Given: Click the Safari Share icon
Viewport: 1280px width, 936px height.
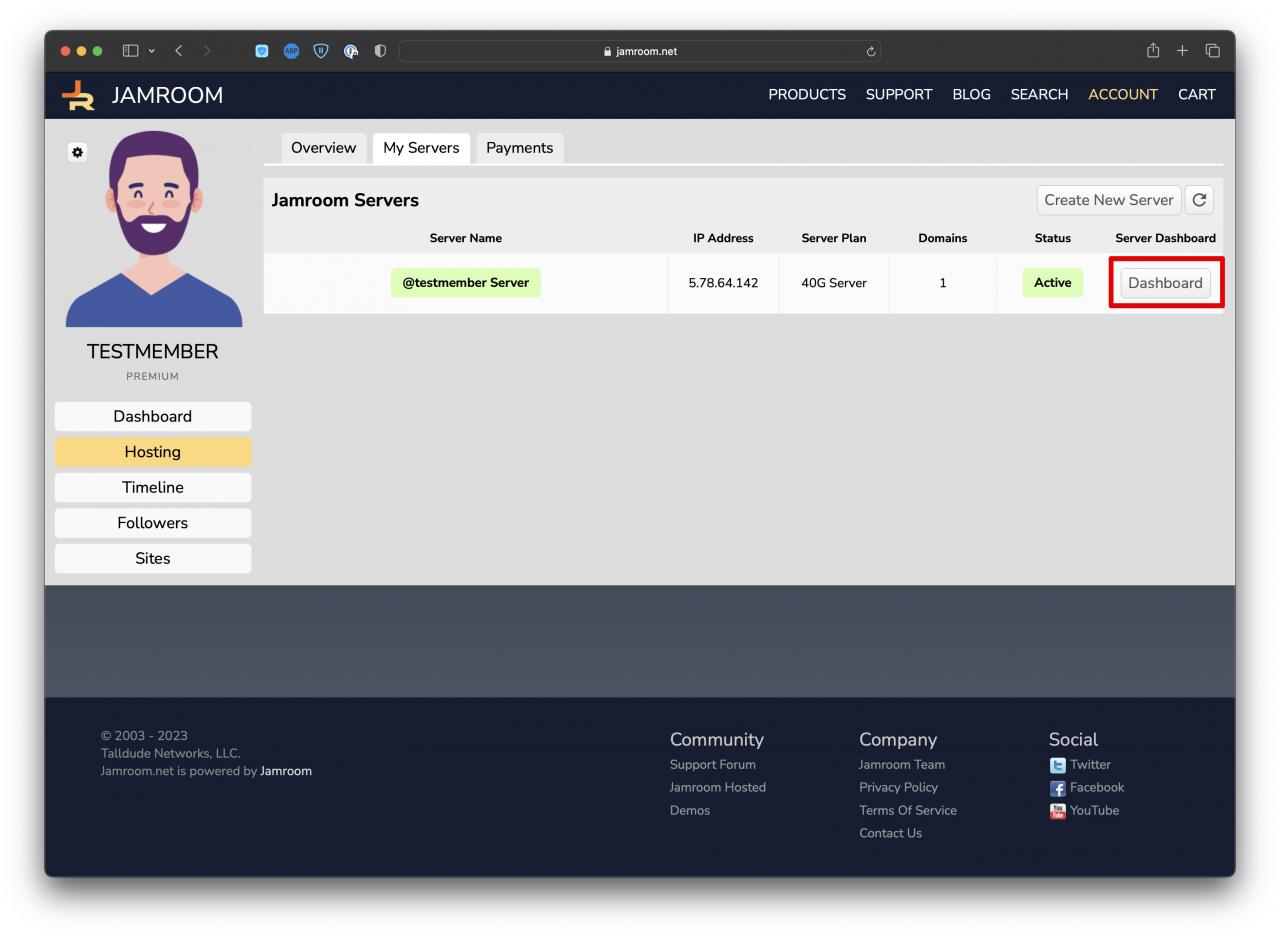Looking at the screenshot, I should point(1152,51).
